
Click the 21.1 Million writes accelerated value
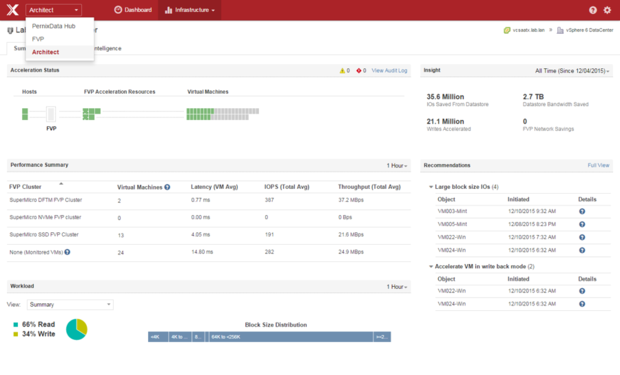(445, 122)
